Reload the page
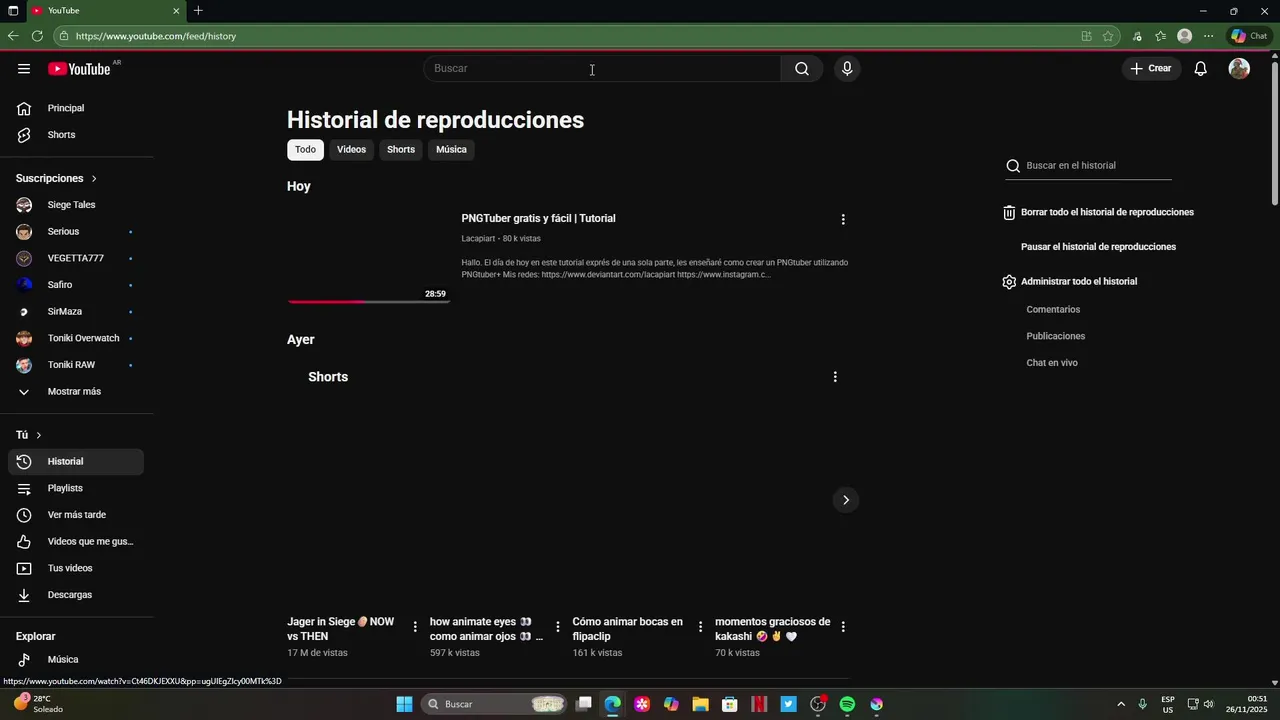This screenshot has width=1280, height=720. point(37,36)
